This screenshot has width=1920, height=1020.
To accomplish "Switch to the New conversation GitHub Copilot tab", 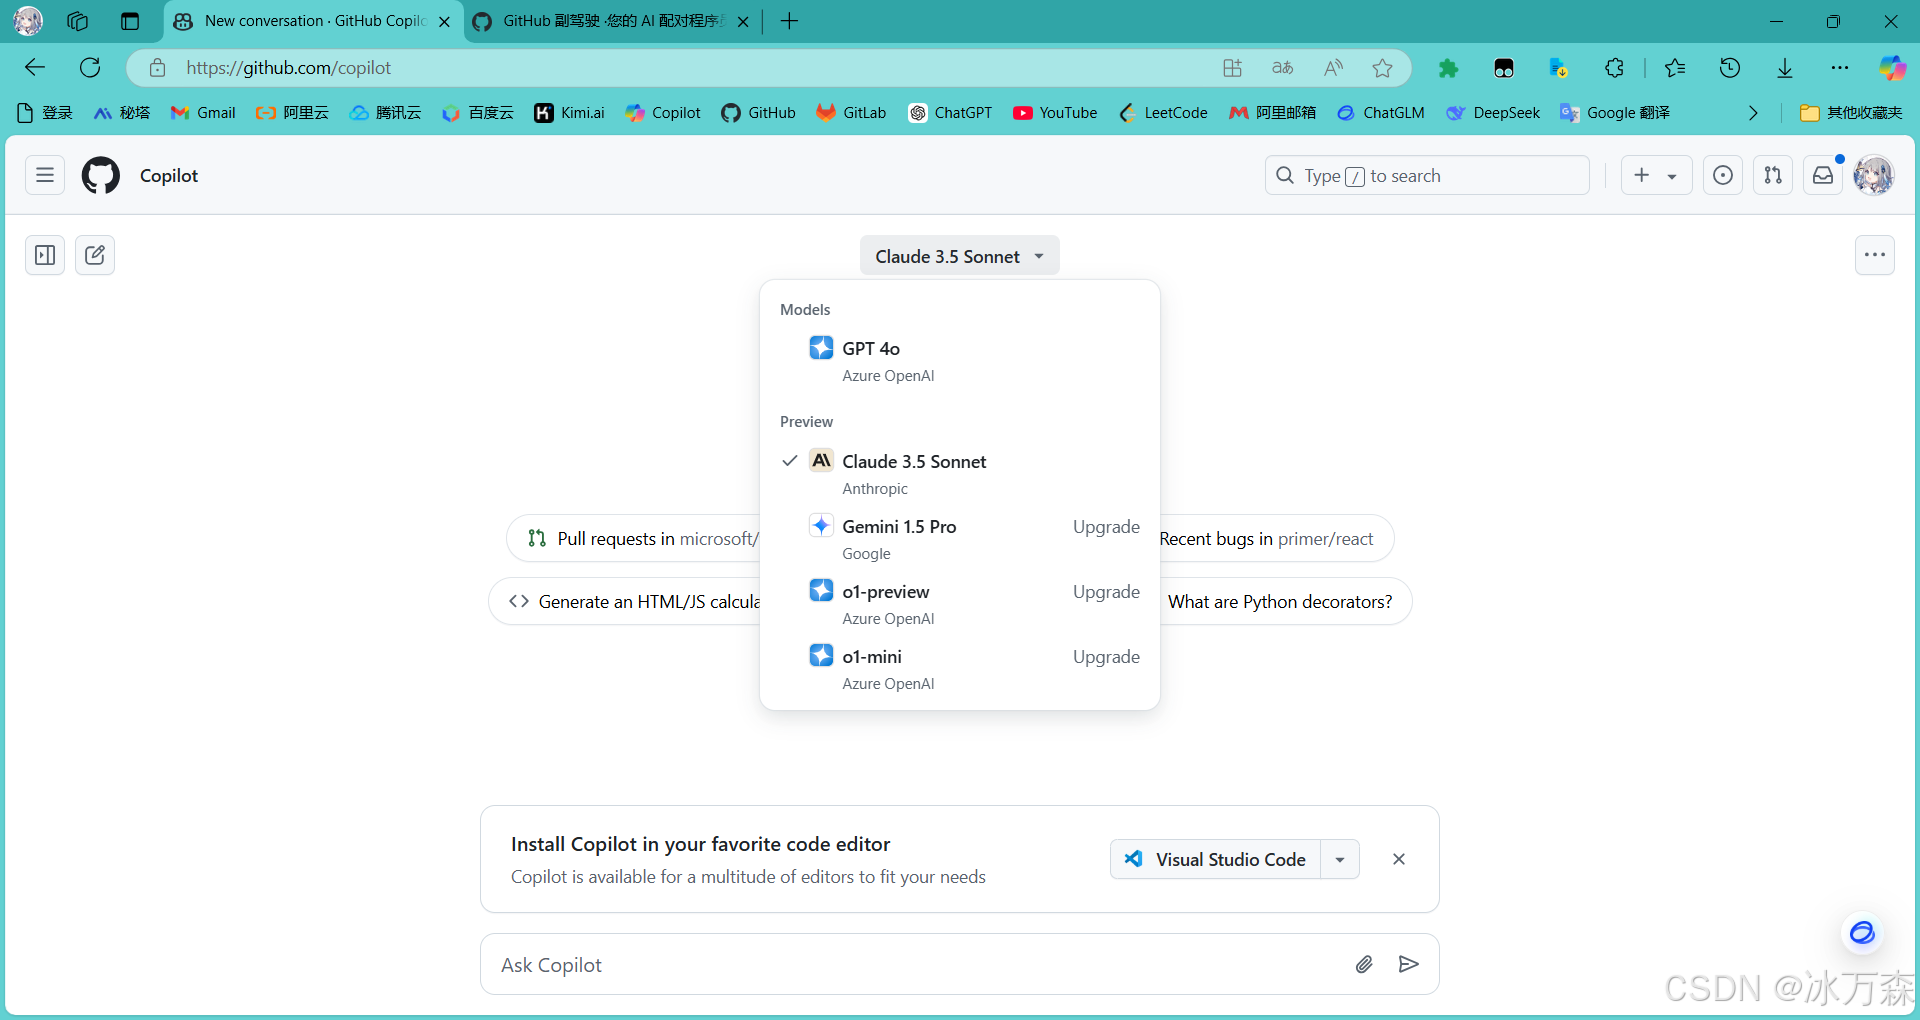I will 313,21.
